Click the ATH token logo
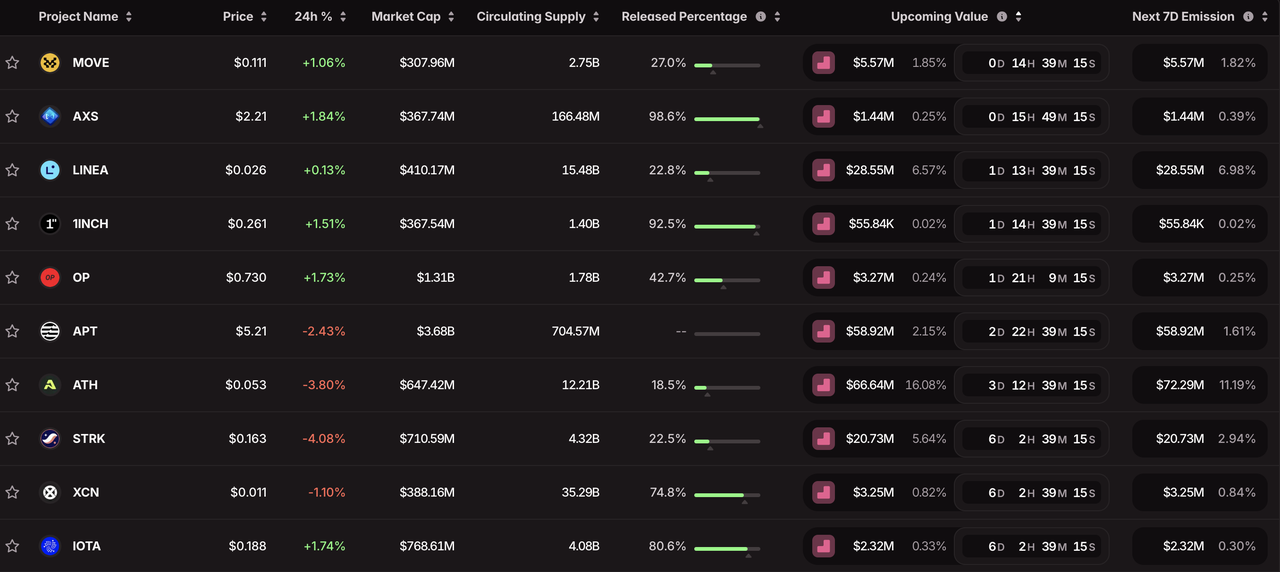The width and height of the screenshot is (1280, 572). point(50,385)
